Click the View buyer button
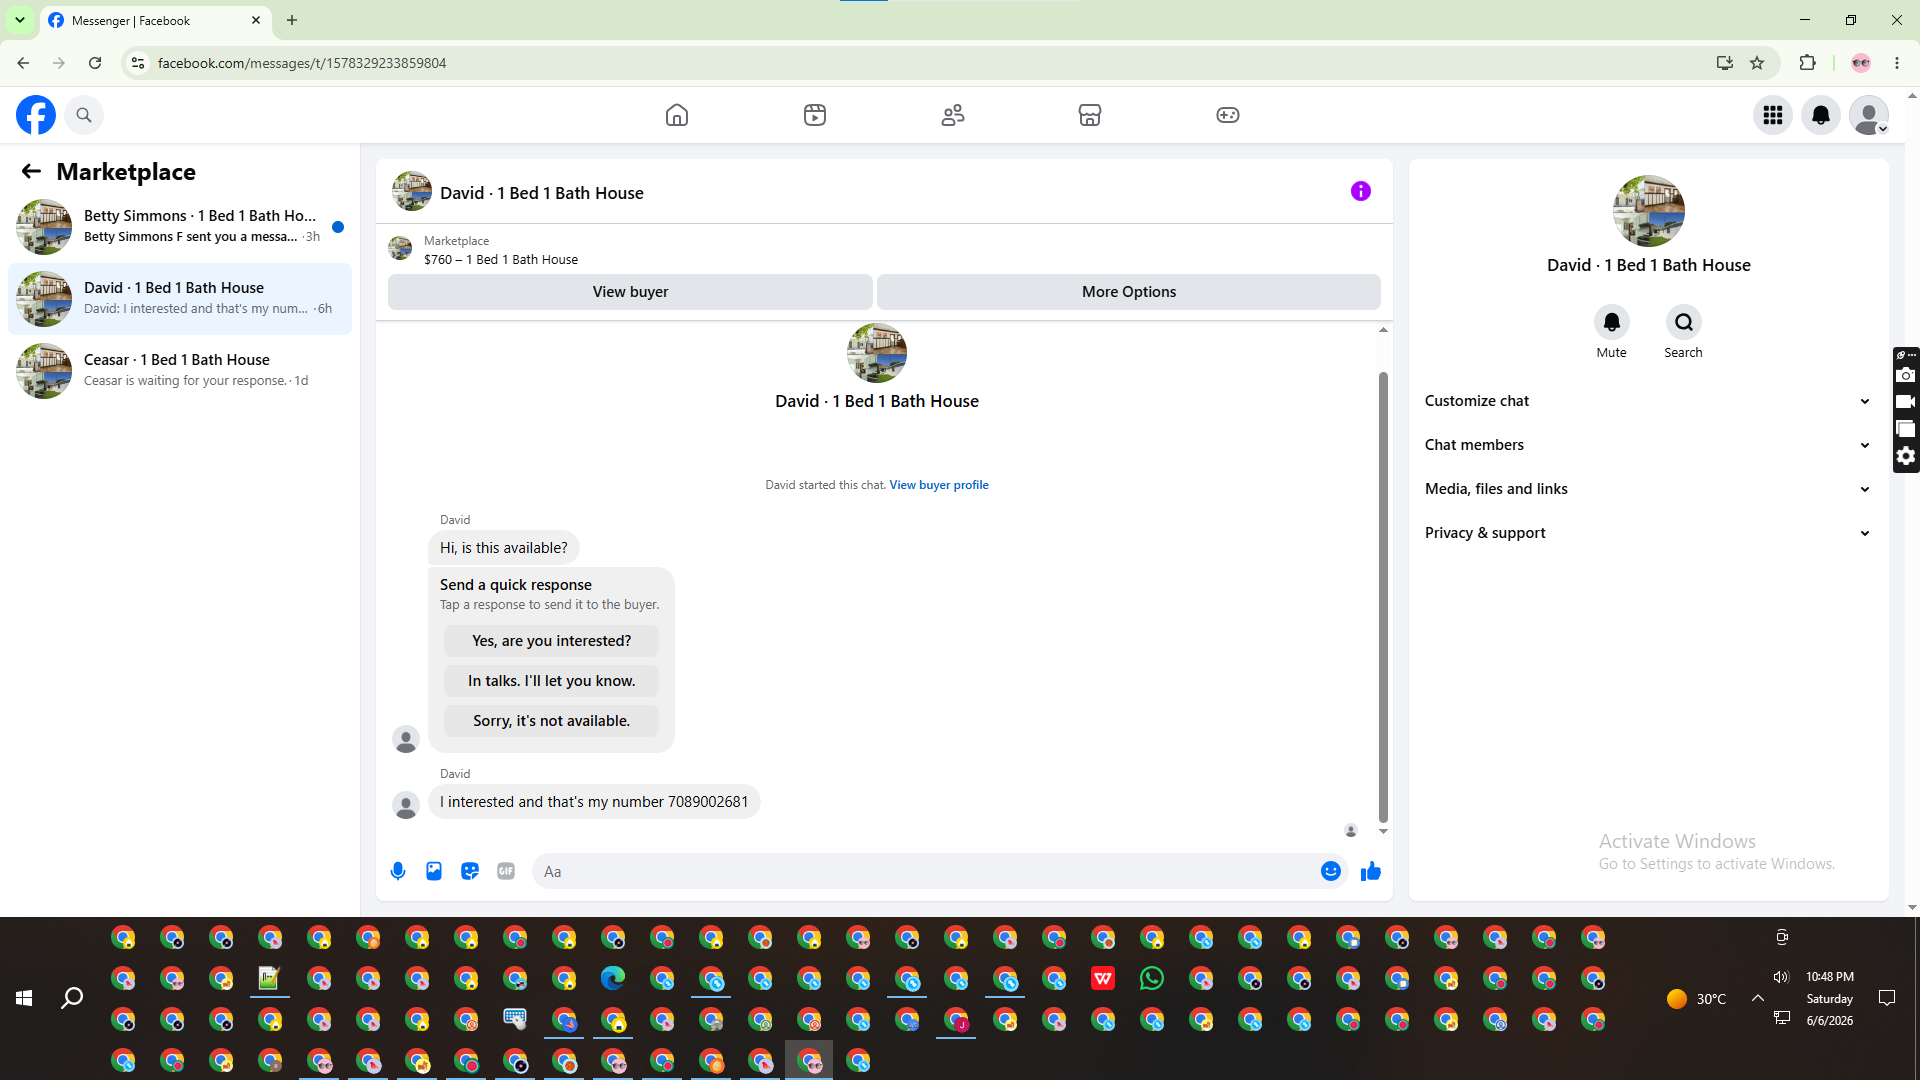Image resolution: width=1920 pixels, height=1080 pixels. click(x=630, y=292)
